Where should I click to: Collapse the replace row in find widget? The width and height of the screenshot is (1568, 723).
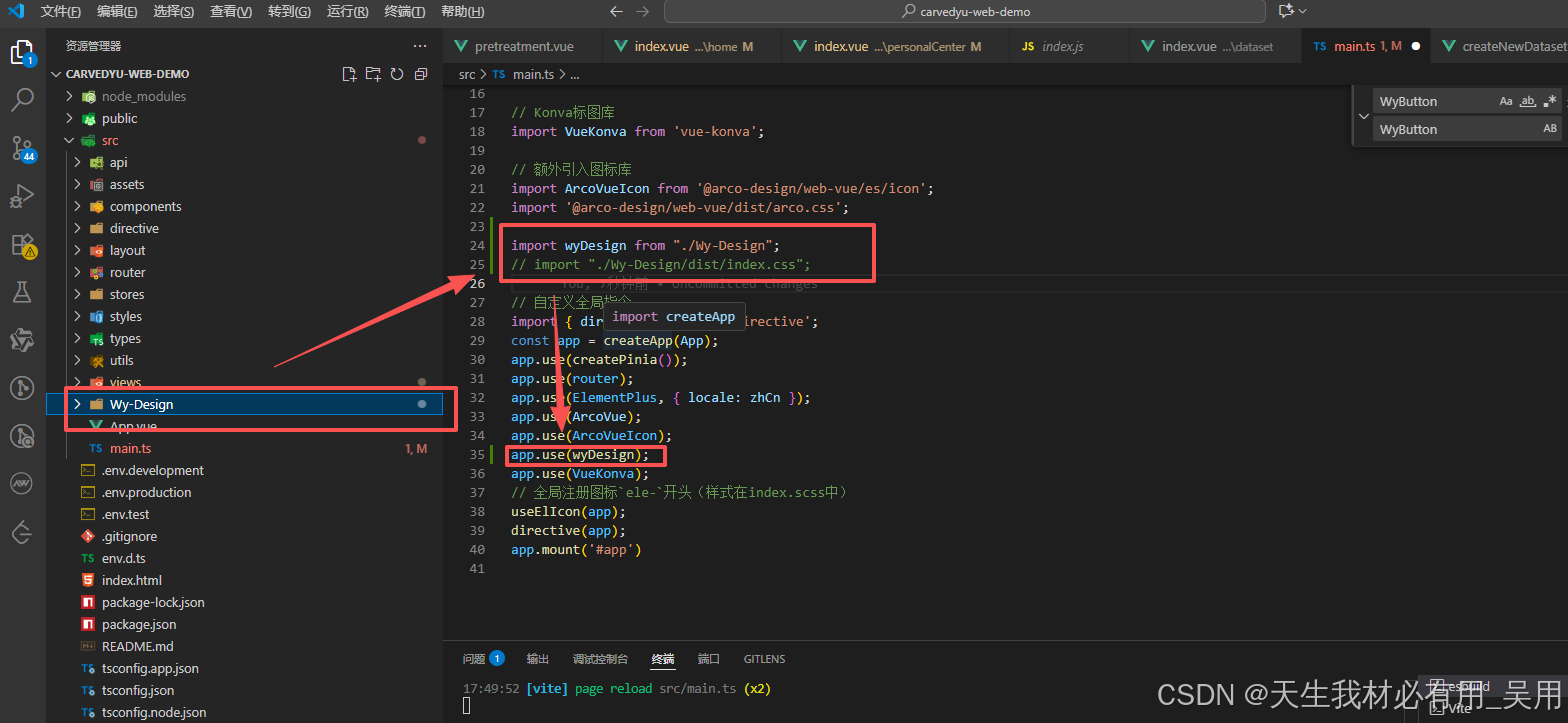(1363, 115)
